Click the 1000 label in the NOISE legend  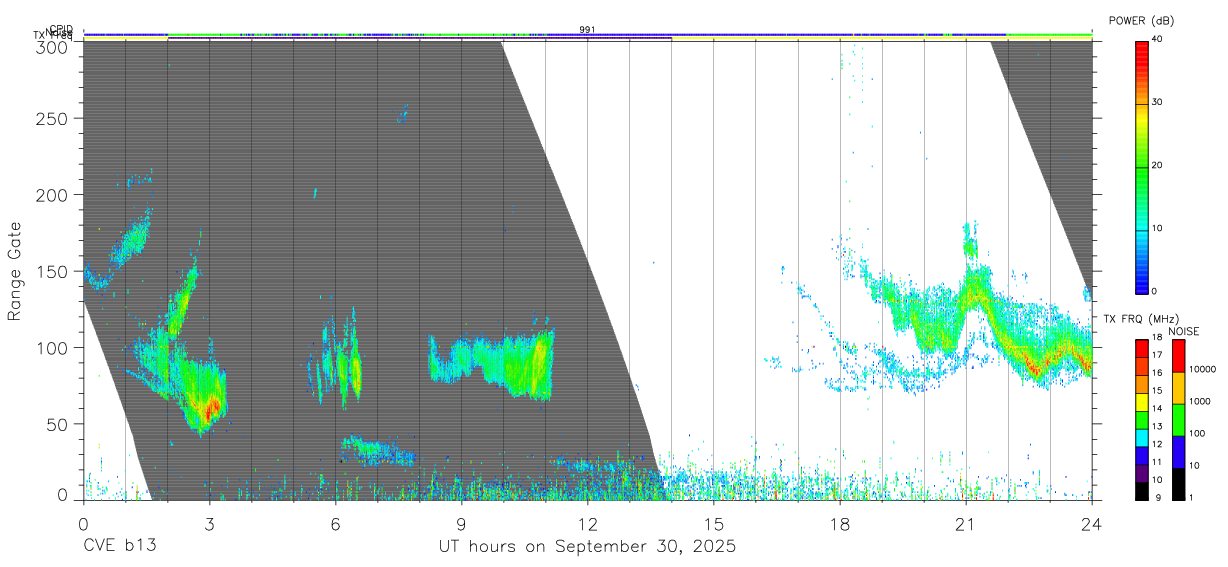click(x=1200, y=401)
